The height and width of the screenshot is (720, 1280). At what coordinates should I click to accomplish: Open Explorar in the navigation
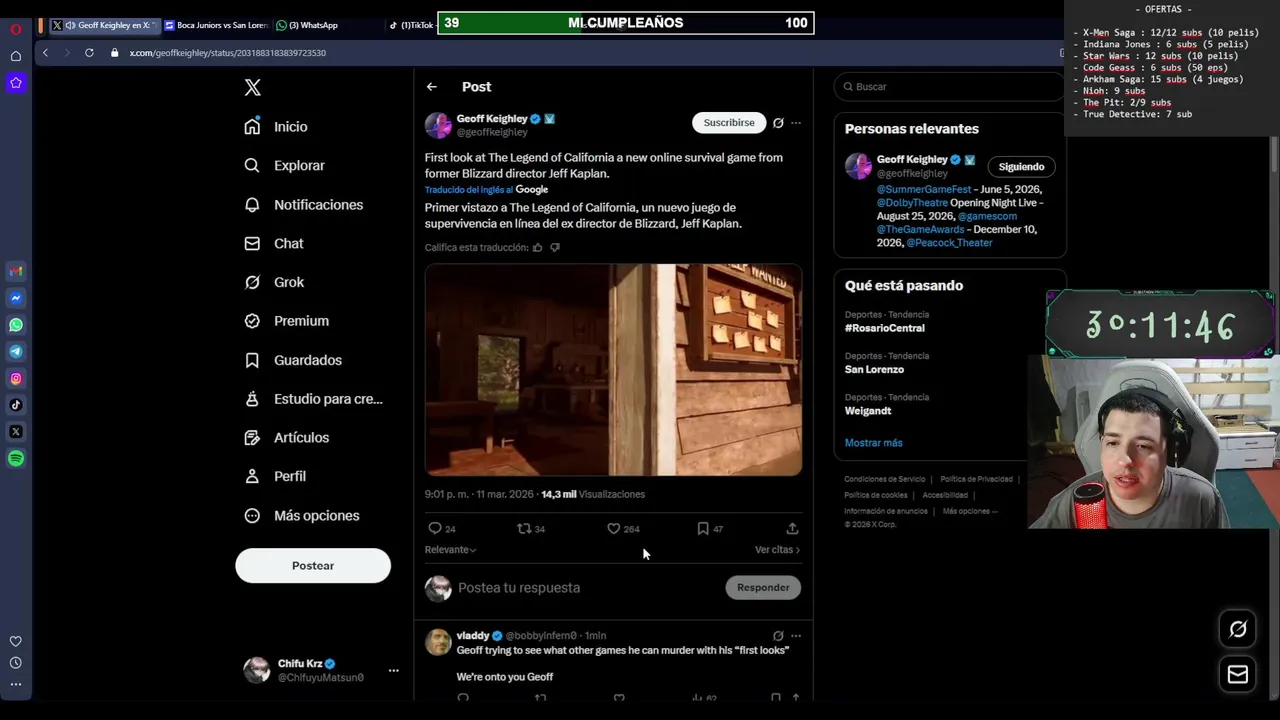285,166
